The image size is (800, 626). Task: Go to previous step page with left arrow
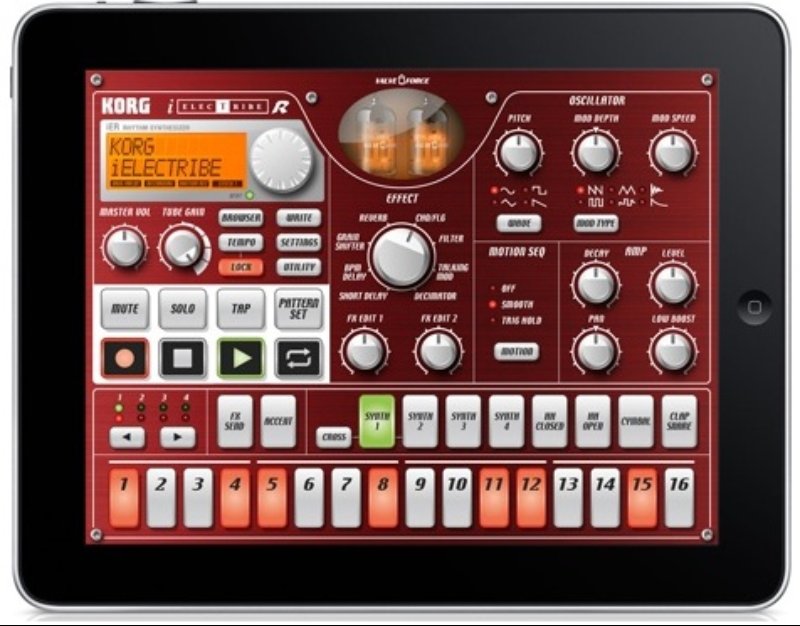click(127, 437)
